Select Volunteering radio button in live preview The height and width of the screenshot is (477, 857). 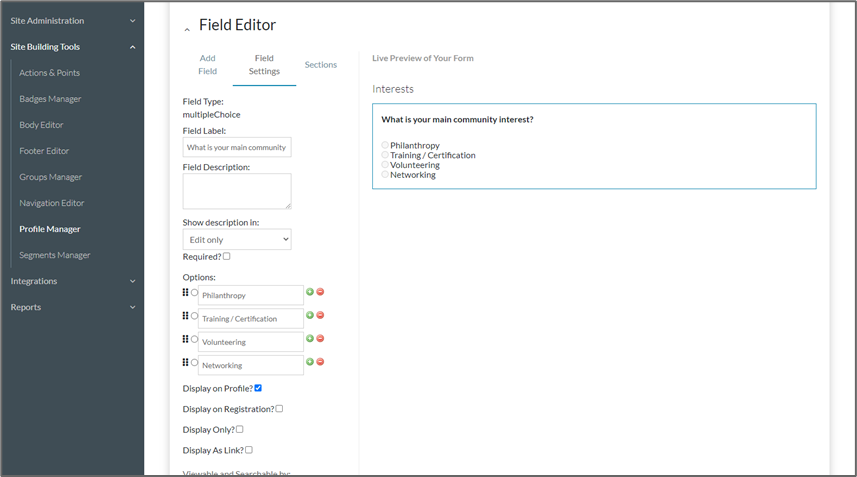[385, 165]
